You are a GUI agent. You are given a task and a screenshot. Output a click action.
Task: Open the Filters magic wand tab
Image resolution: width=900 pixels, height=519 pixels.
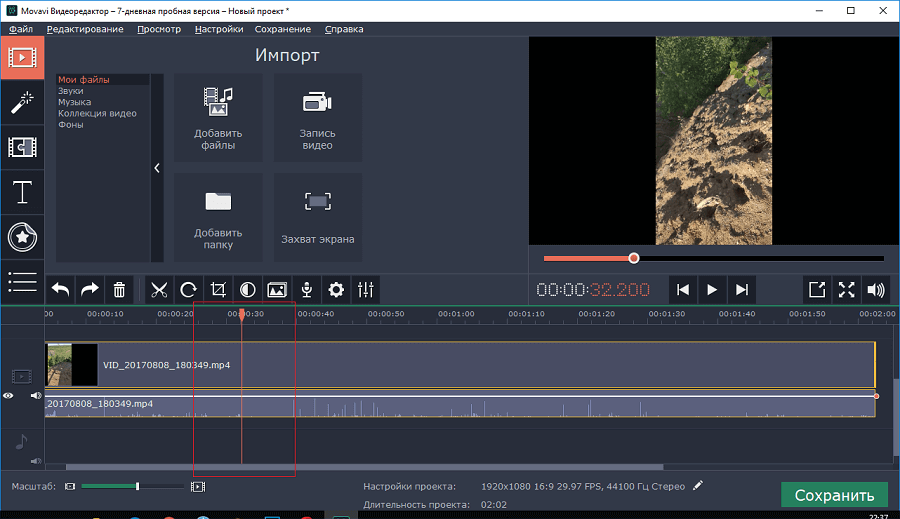22,102
